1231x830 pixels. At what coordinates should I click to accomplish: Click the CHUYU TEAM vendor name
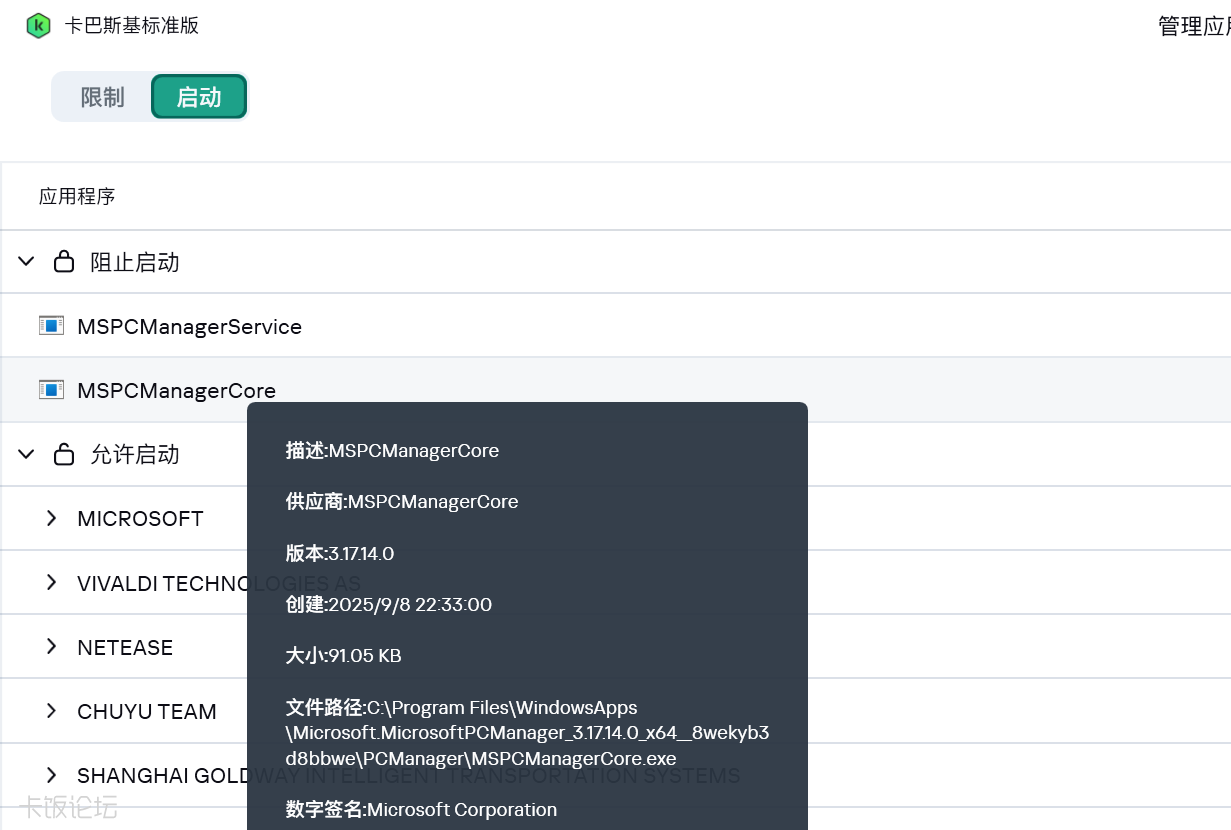click(x=147, y=712)
